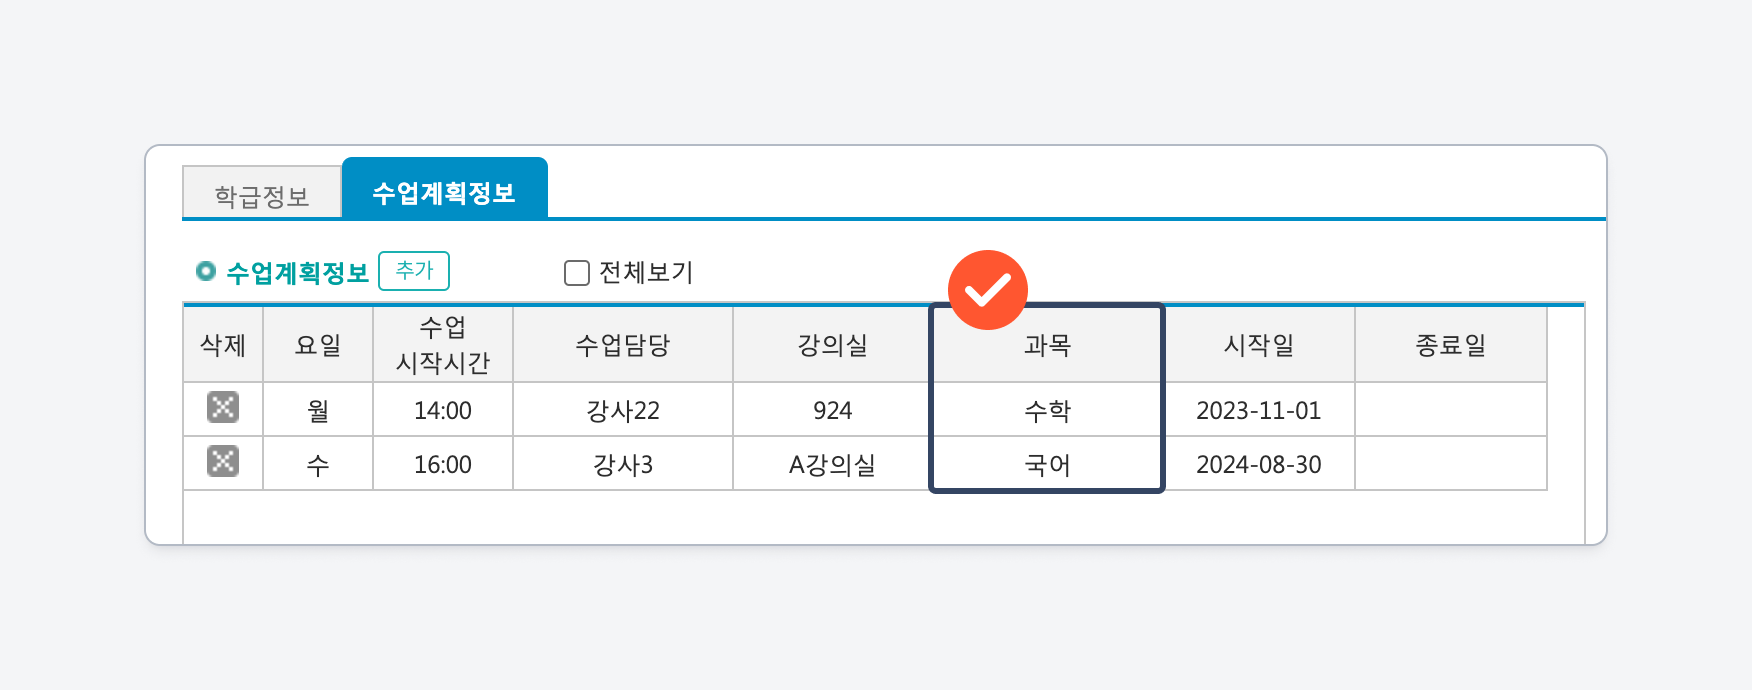Click the 과목 column header
1752x690 pixels.
pyautogui.click(x=1047, y=345)
